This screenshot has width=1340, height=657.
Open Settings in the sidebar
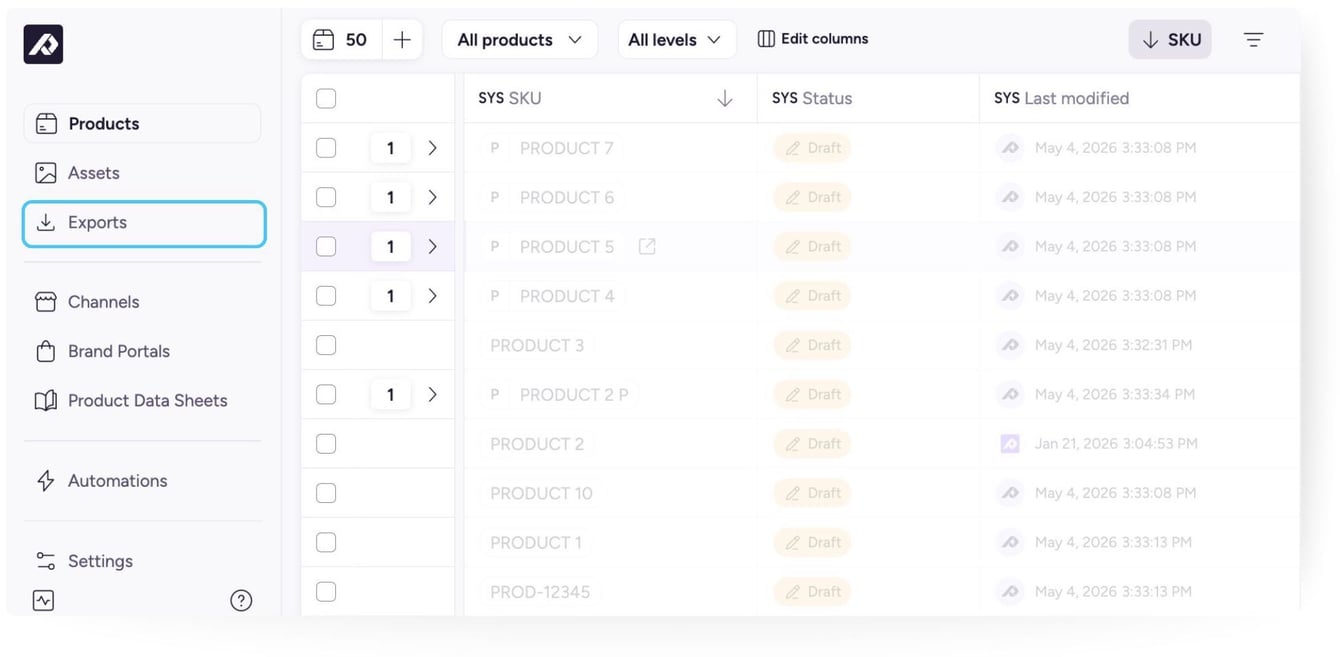point(142,561)
